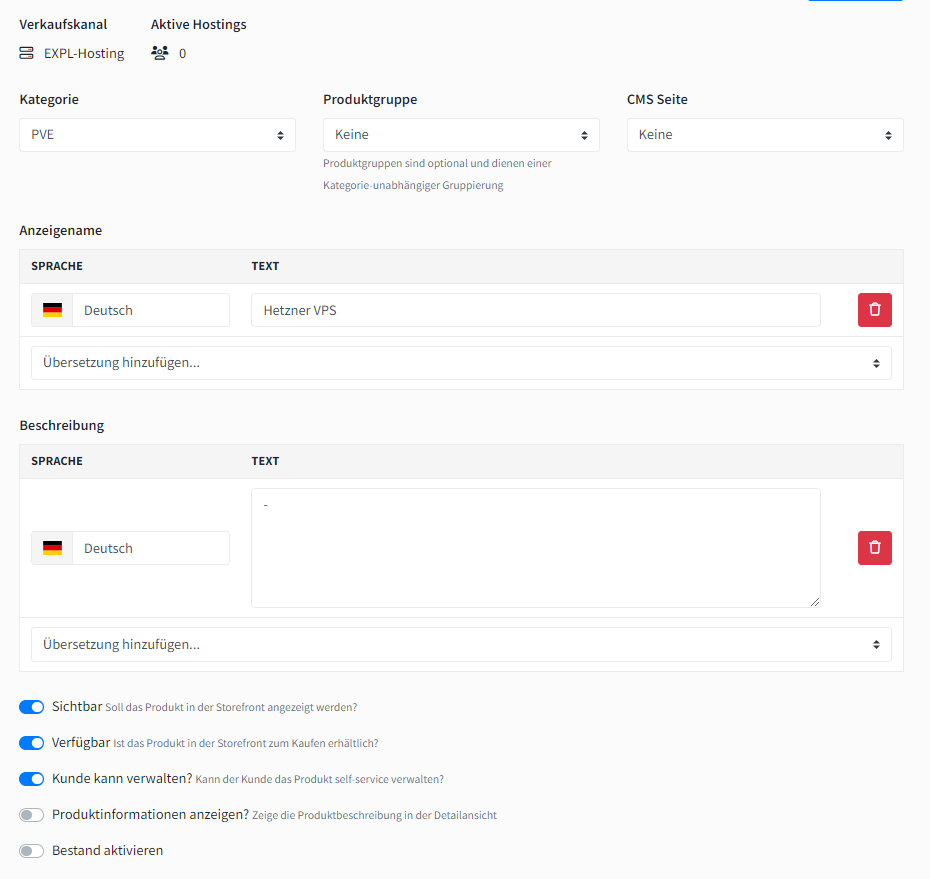
Task: Delete the Hetzner VPS display name row
Action: tap(874, 310)
